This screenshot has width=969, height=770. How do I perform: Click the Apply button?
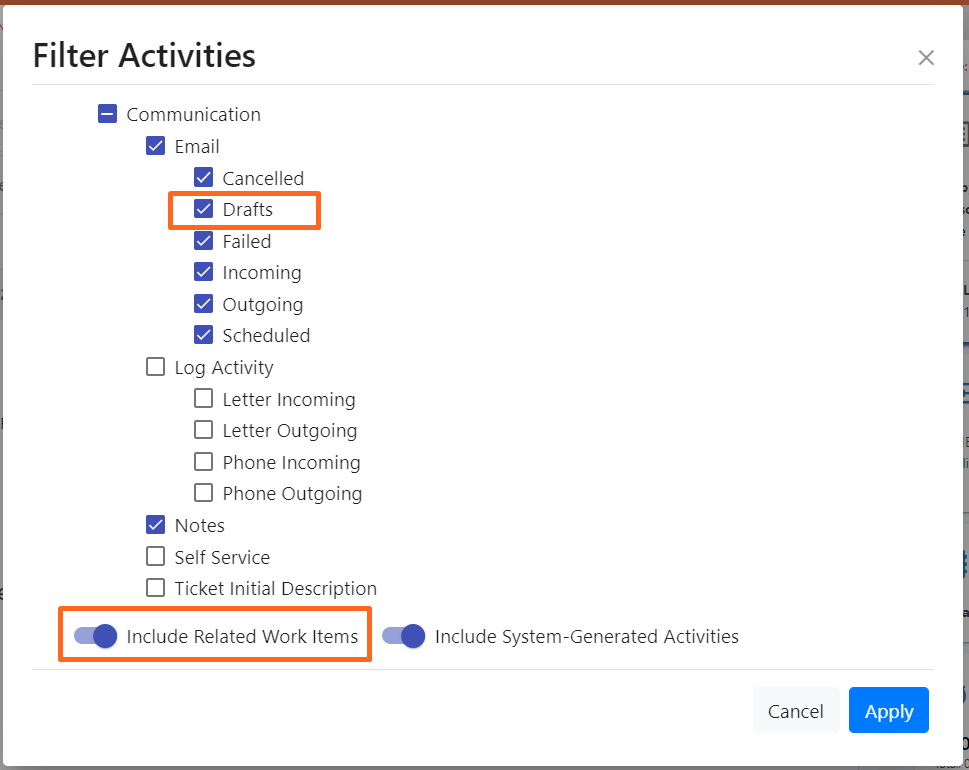click(888, 711)
